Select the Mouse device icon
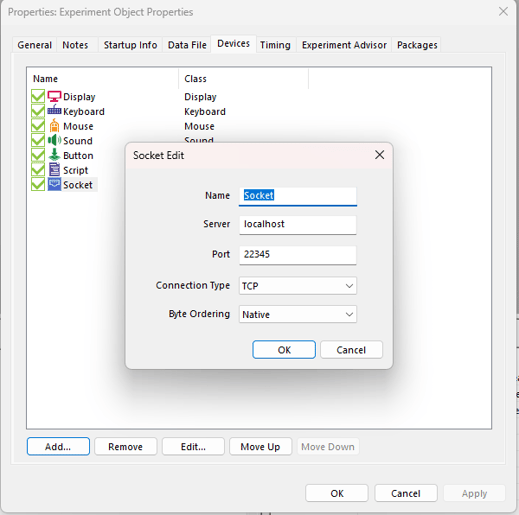The height and width of the screenshot is (515, 519). 54,126
